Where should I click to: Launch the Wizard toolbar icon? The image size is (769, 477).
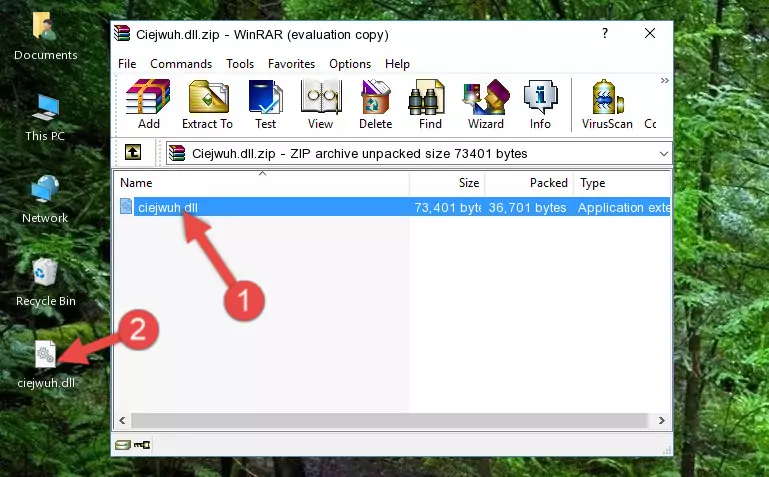point(486,104)
